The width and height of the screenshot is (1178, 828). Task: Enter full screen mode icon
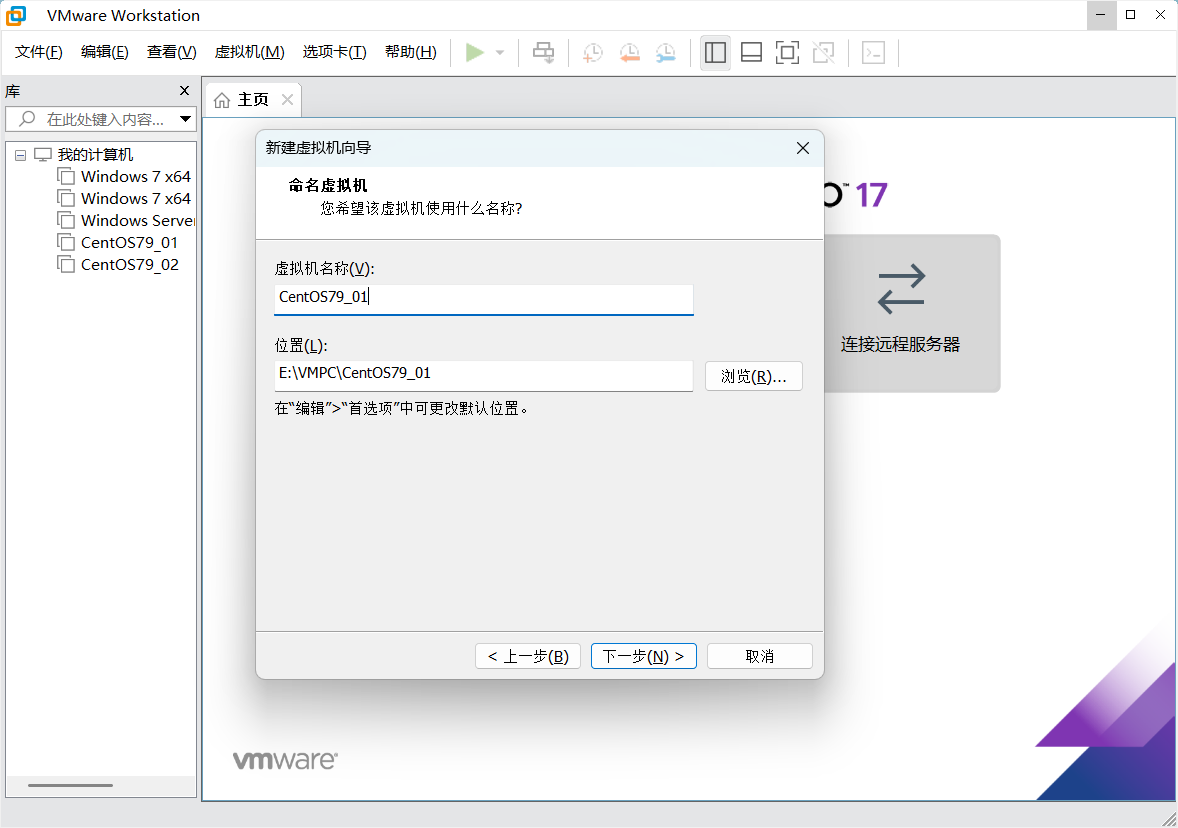(787, 53)
